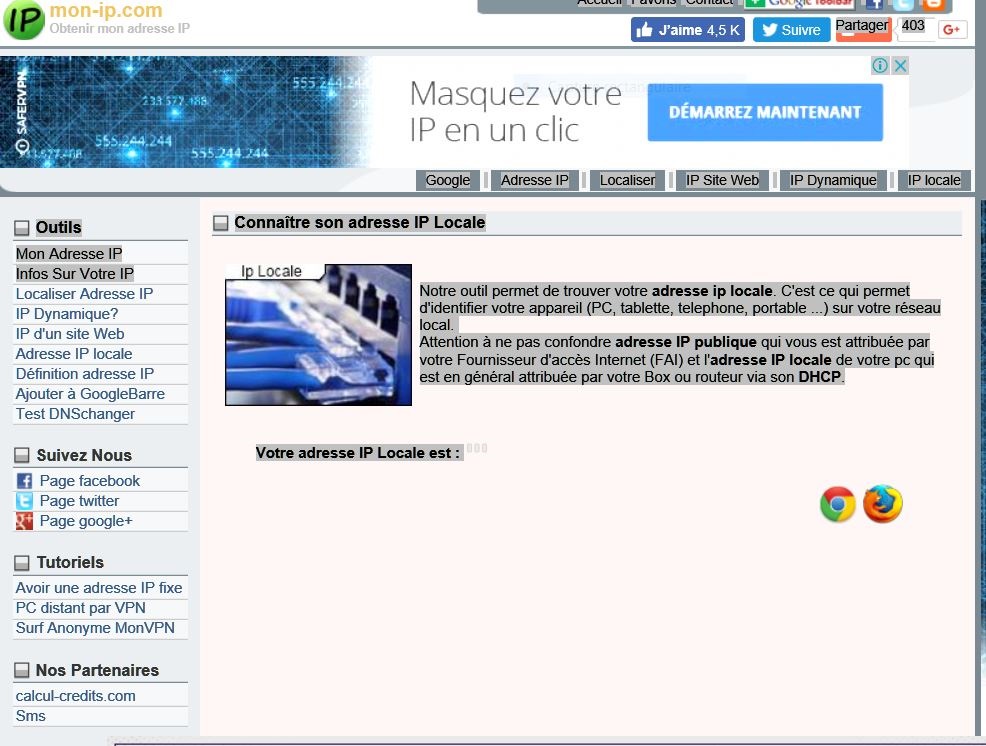Select the Chrome browser icon
This screenshot has height=746, width=986.
[837, 504]
